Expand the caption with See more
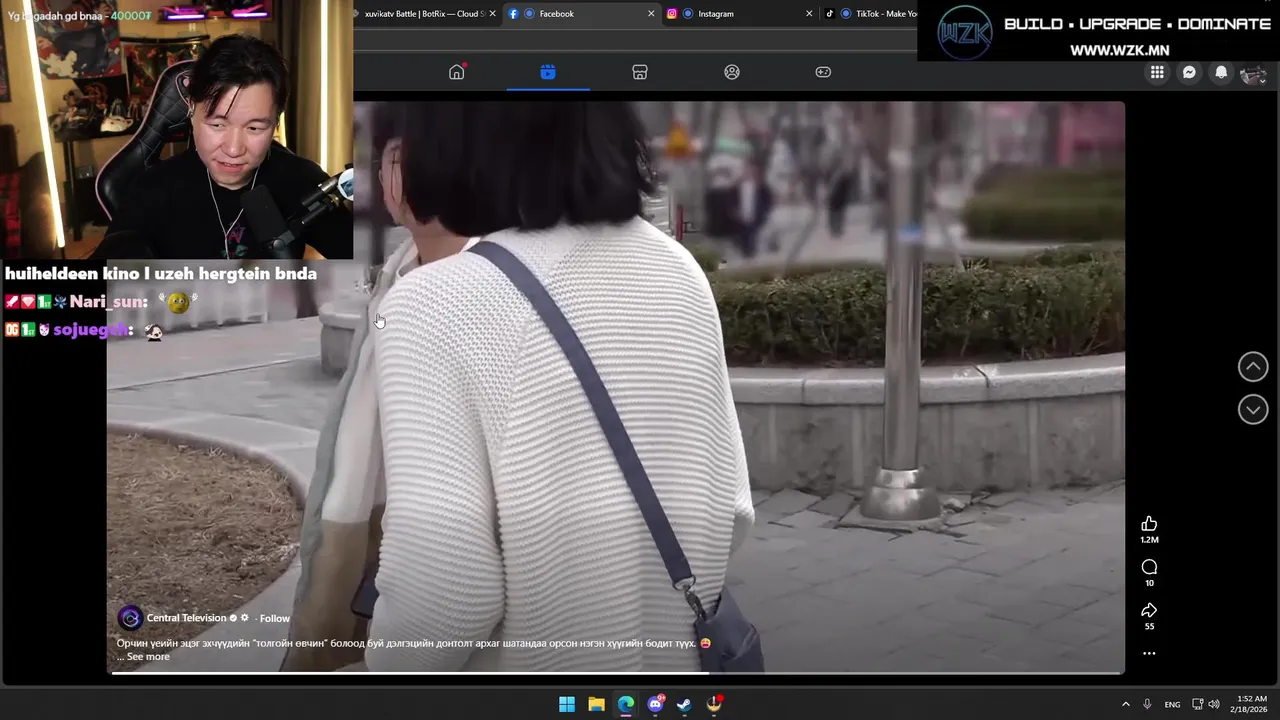 [x=148, y=657]
